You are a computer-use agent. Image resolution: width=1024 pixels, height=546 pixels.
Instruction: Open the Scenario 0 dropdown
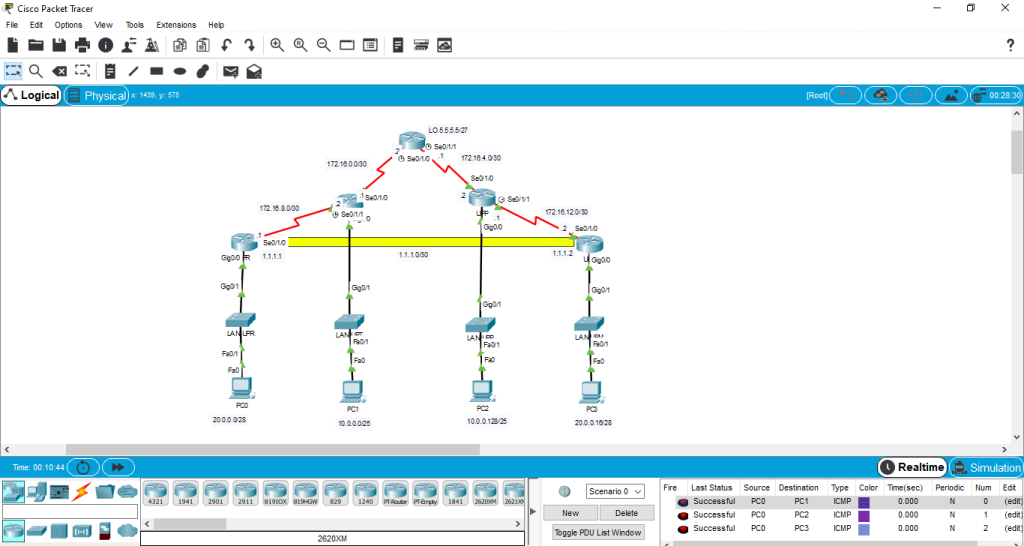tap(615, 491)
